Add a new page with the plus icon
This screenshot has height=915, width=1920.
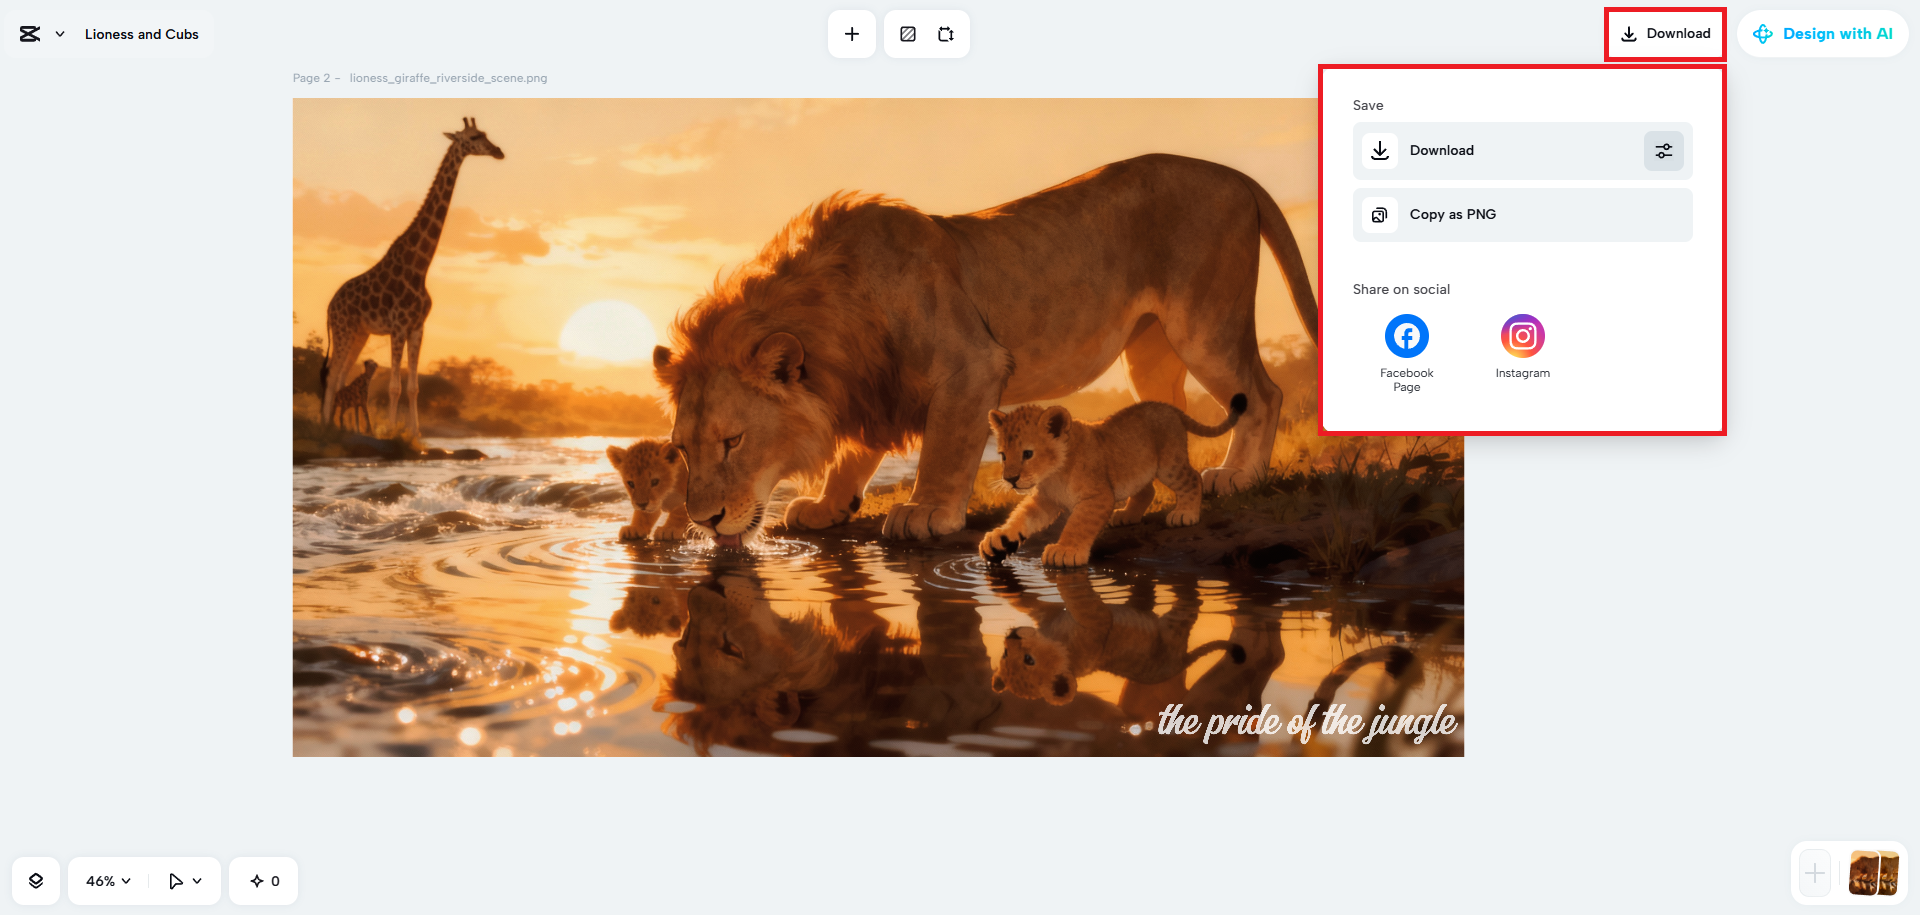(x=851, y=33)
